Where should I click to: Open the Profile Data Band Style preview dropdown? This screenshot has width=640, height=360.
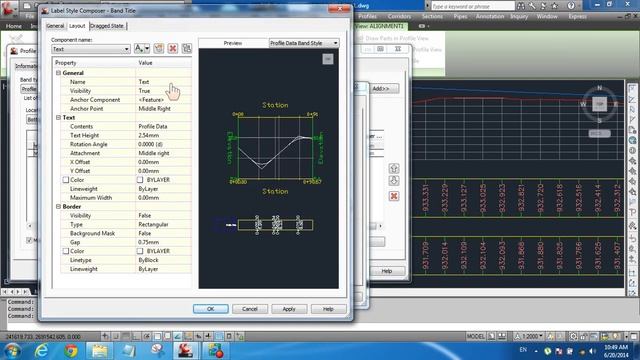[304, 43]
